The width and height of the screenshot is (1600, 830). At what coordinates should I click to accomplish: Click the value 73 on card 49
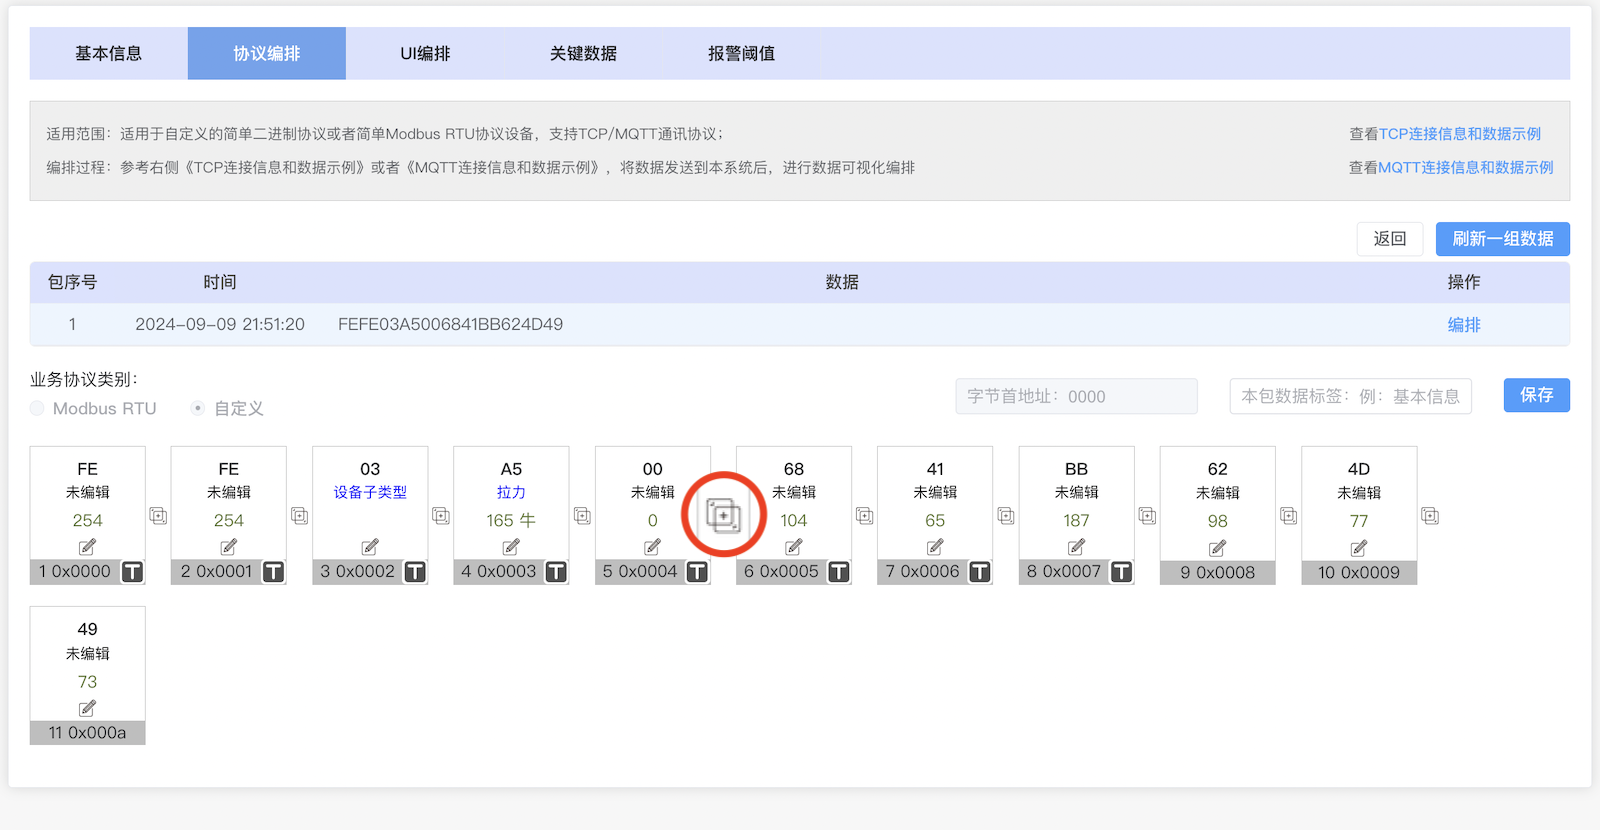point(87,681)
